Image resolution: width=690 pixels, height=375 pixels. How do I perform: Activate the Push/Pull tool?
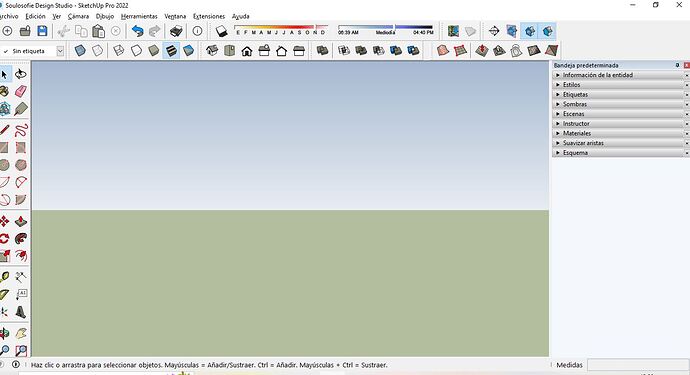pyautogui.click(x=20, y=221)
